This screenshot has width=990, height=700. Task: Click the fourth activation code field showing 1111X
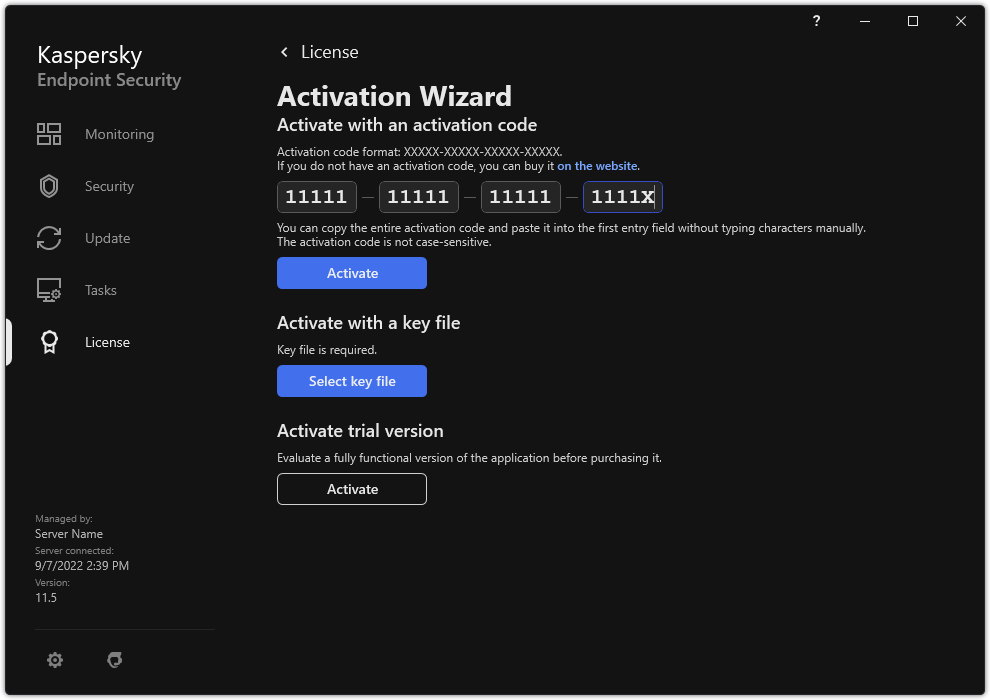pyautogui.click(x=622, y=197)
